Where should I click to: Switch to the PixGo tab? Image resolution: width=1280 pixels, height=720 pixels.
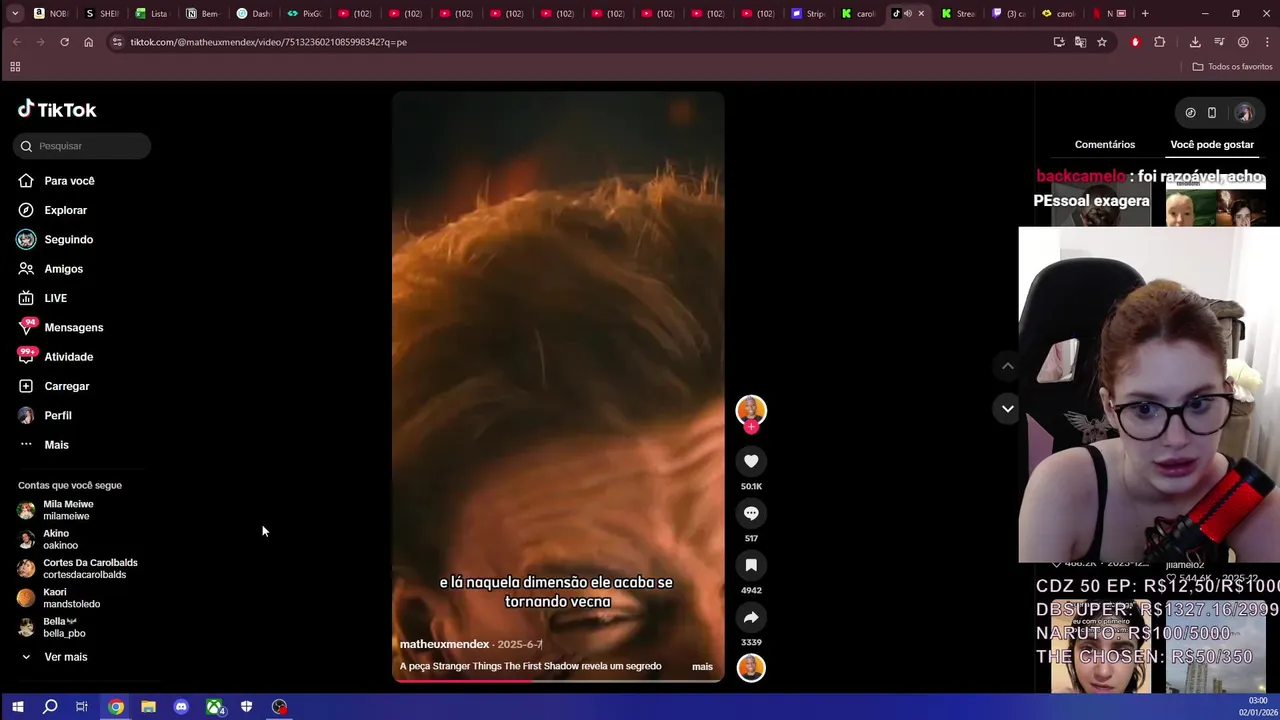pos(304,14)
